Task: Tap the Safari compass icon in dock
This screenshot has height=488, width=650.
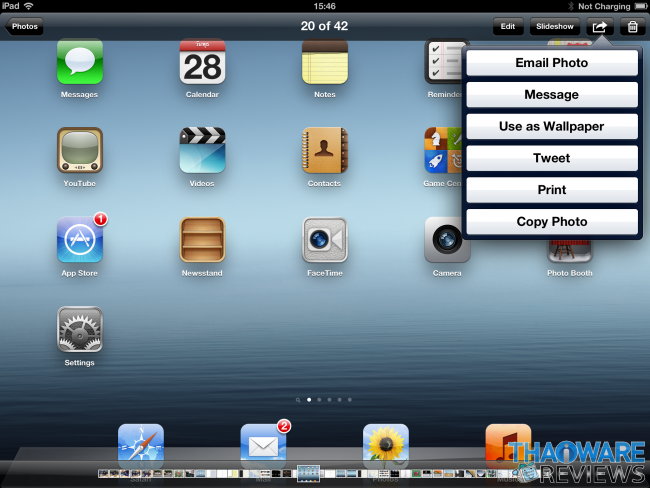Action: point(141,447)
